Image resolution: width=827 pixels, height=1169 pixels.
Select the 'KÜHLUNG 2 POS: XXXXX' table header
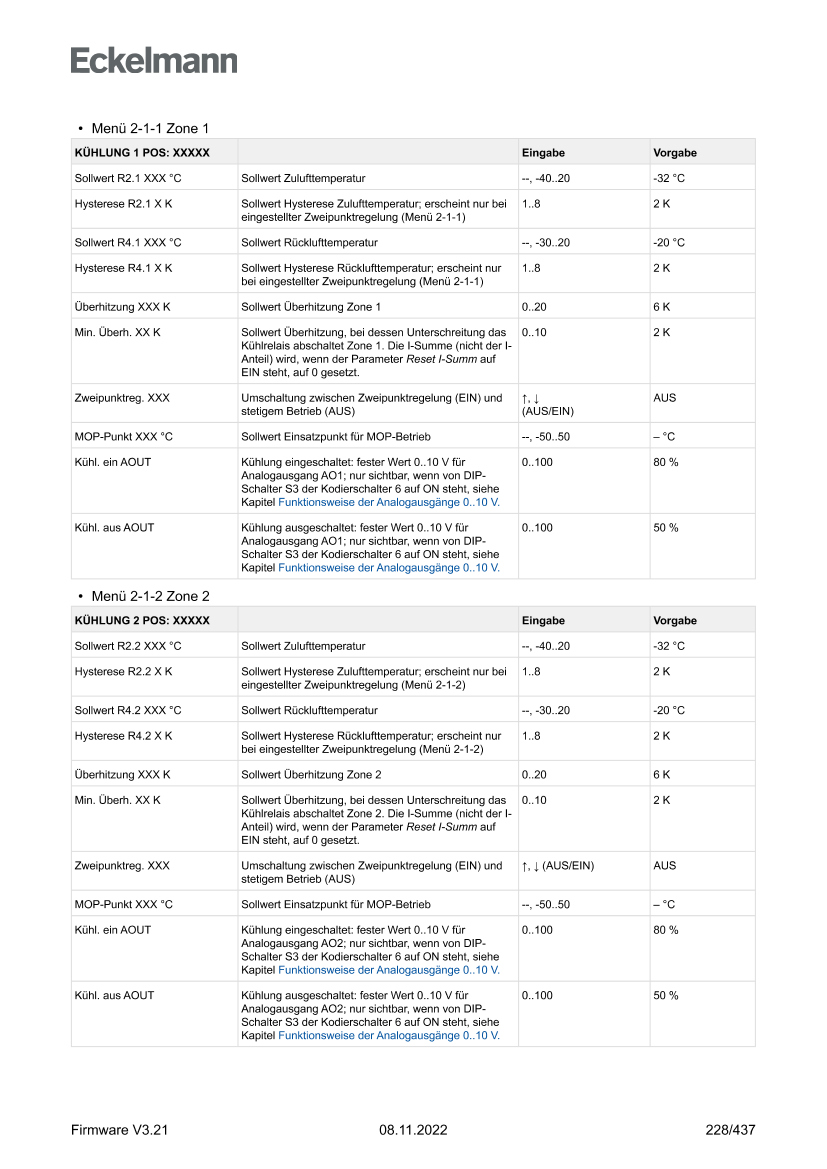click(142, 621)
